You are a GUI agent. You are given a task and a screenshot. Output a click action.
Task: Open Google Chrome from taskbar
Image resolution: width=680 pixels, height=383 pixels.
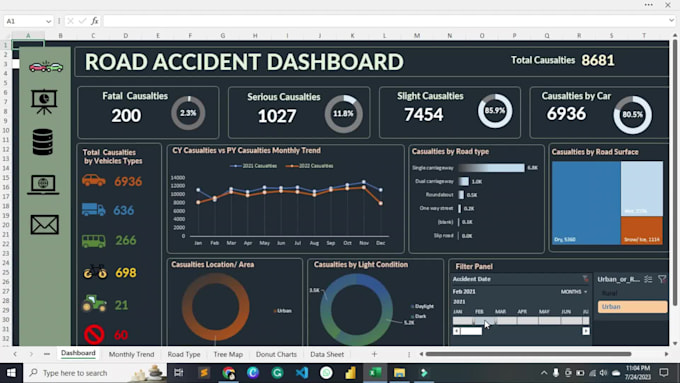click(229, 373)
